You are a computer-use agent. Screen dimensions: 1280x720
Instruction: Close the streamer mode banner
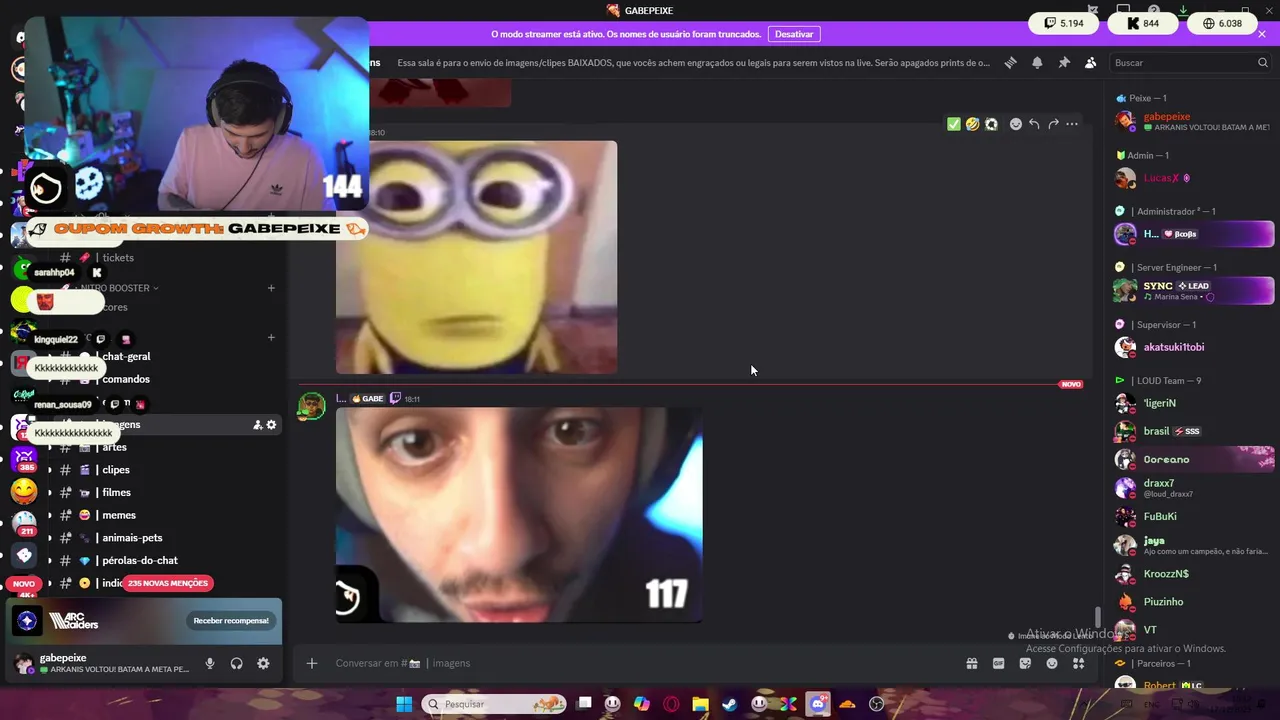click(x=1262, y=34)
